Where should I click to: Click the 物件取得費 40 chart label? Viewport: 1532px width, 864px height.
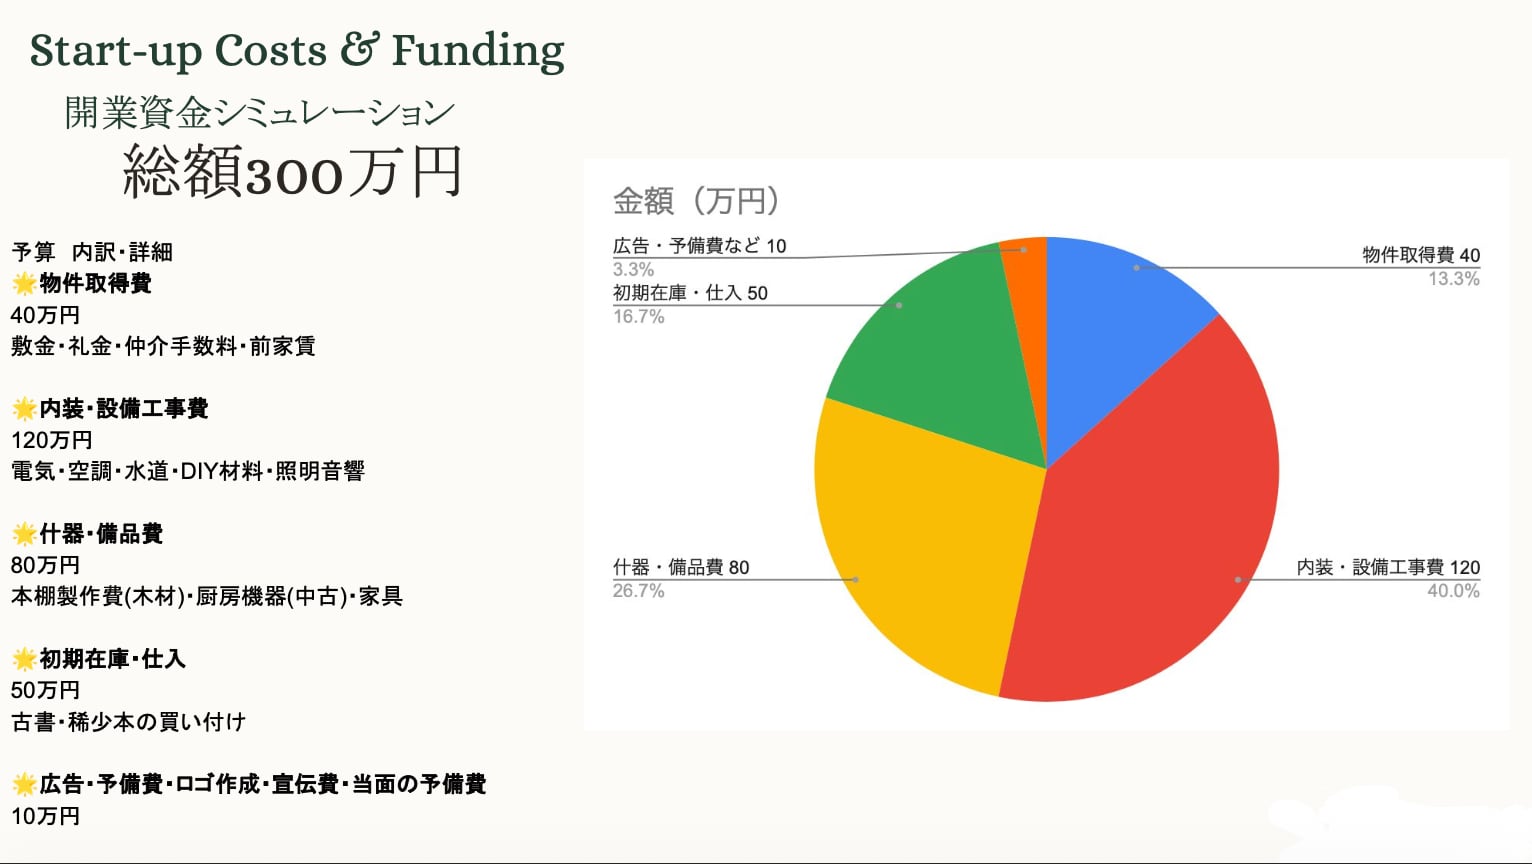[1420, 255]
